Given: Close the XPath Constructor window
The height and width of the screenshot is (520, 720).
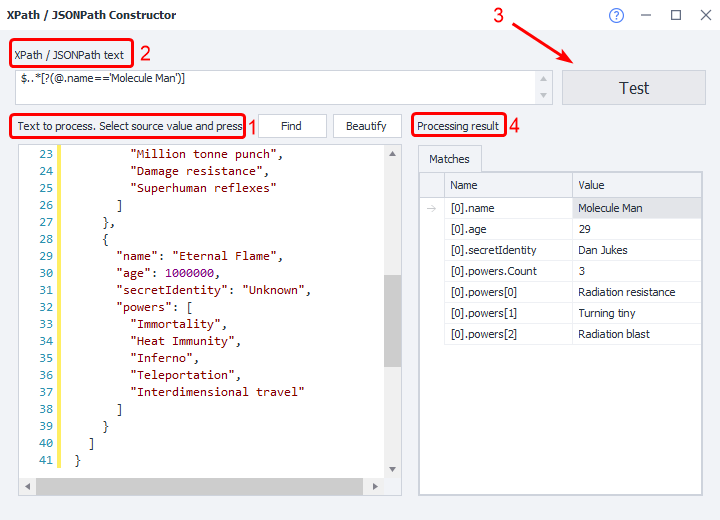Looking at the screenshot, I should pos(704,16).
